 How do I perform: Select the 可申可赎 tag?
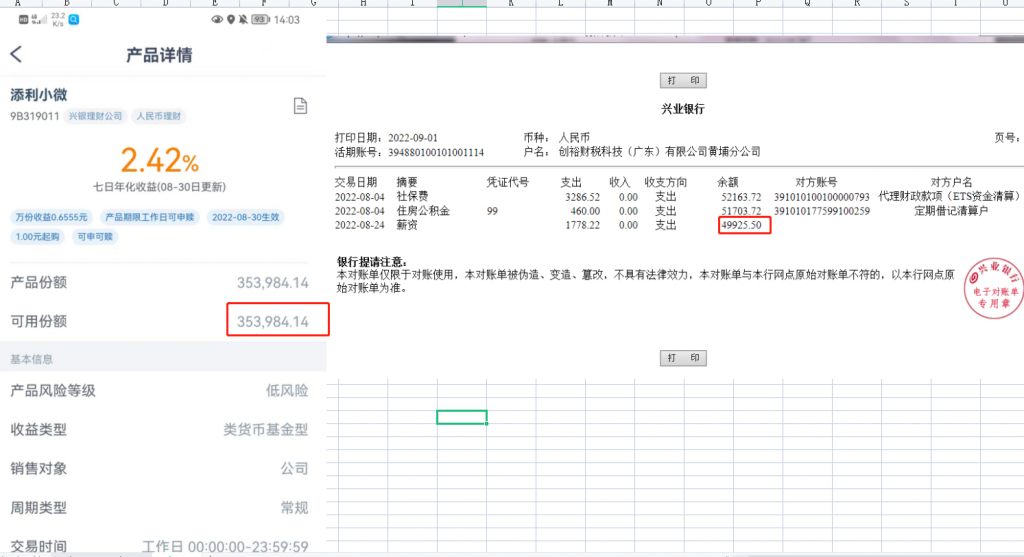[95, 236]
